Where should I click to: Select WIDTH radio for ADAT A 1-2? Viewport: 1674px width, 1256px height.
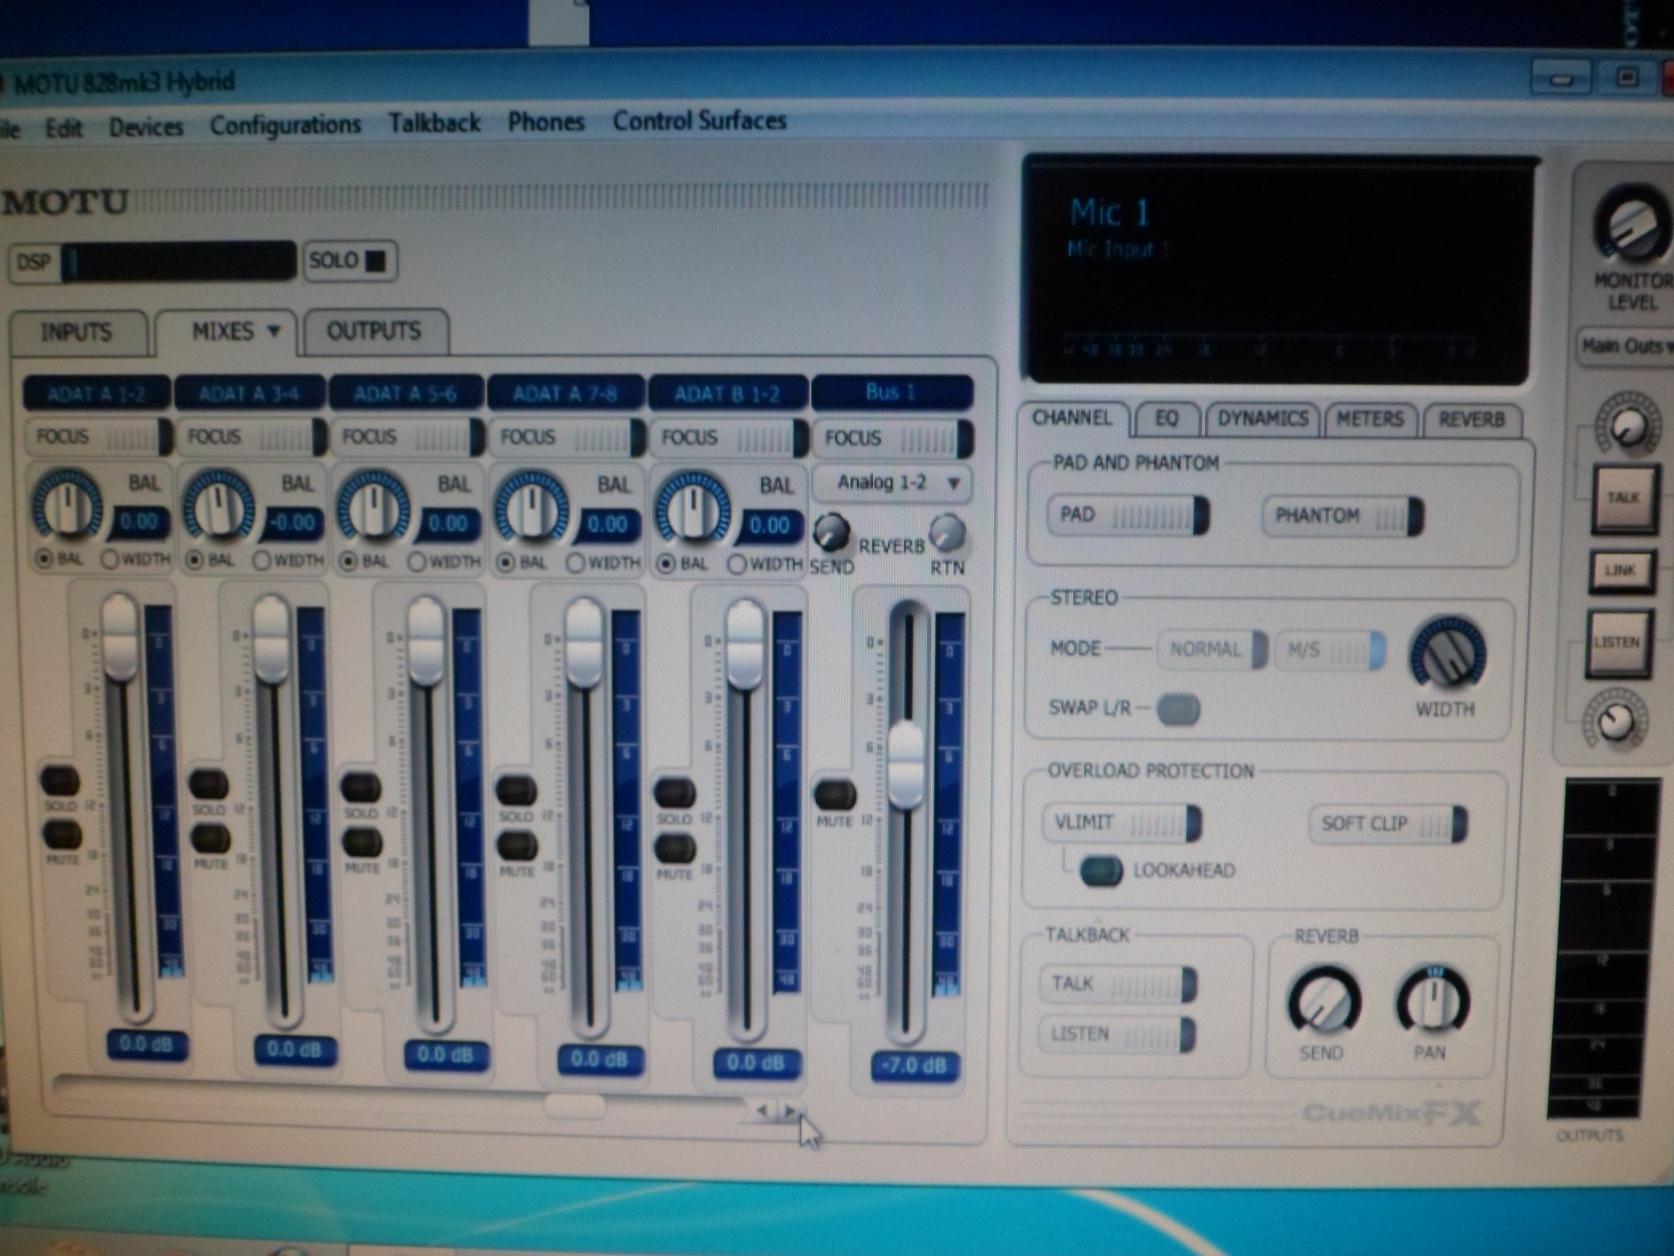pos(110,558)
